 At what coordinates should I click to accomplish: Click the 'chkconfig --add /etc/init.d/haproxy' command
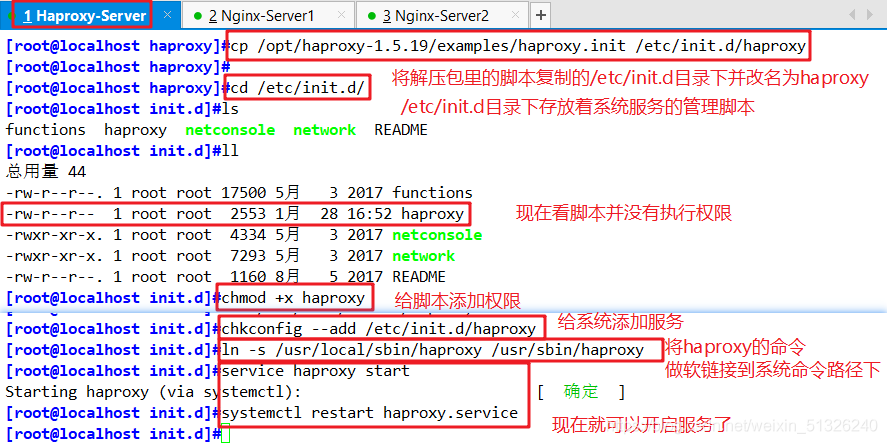click(378, 329)
